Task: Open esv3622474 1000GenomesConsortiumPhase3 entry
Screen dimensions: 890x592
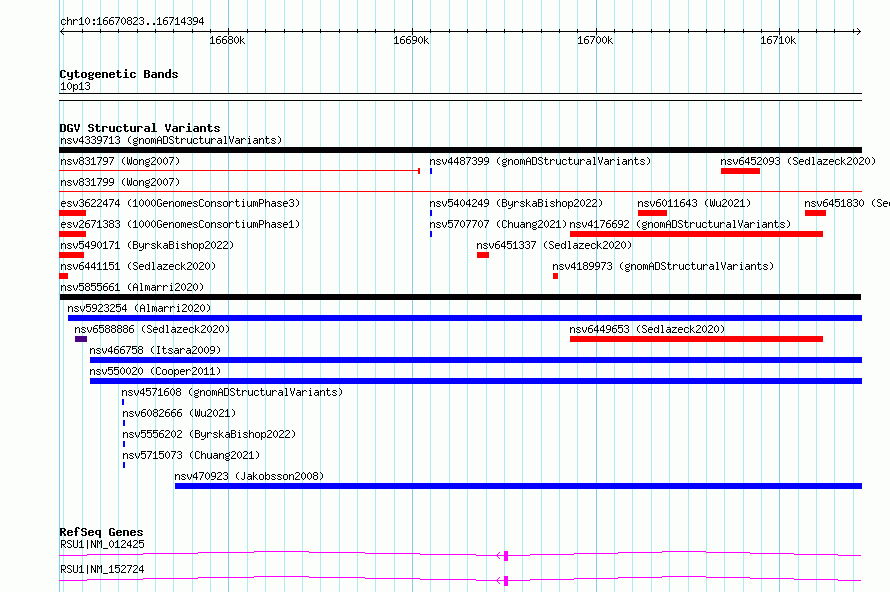Action: coord(180,203)
